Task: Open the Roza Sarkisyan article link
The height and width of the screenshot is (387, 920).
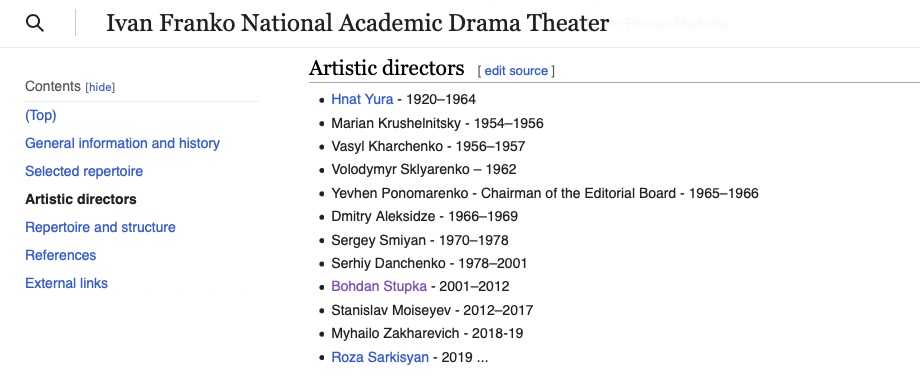Action: (380, 357)
